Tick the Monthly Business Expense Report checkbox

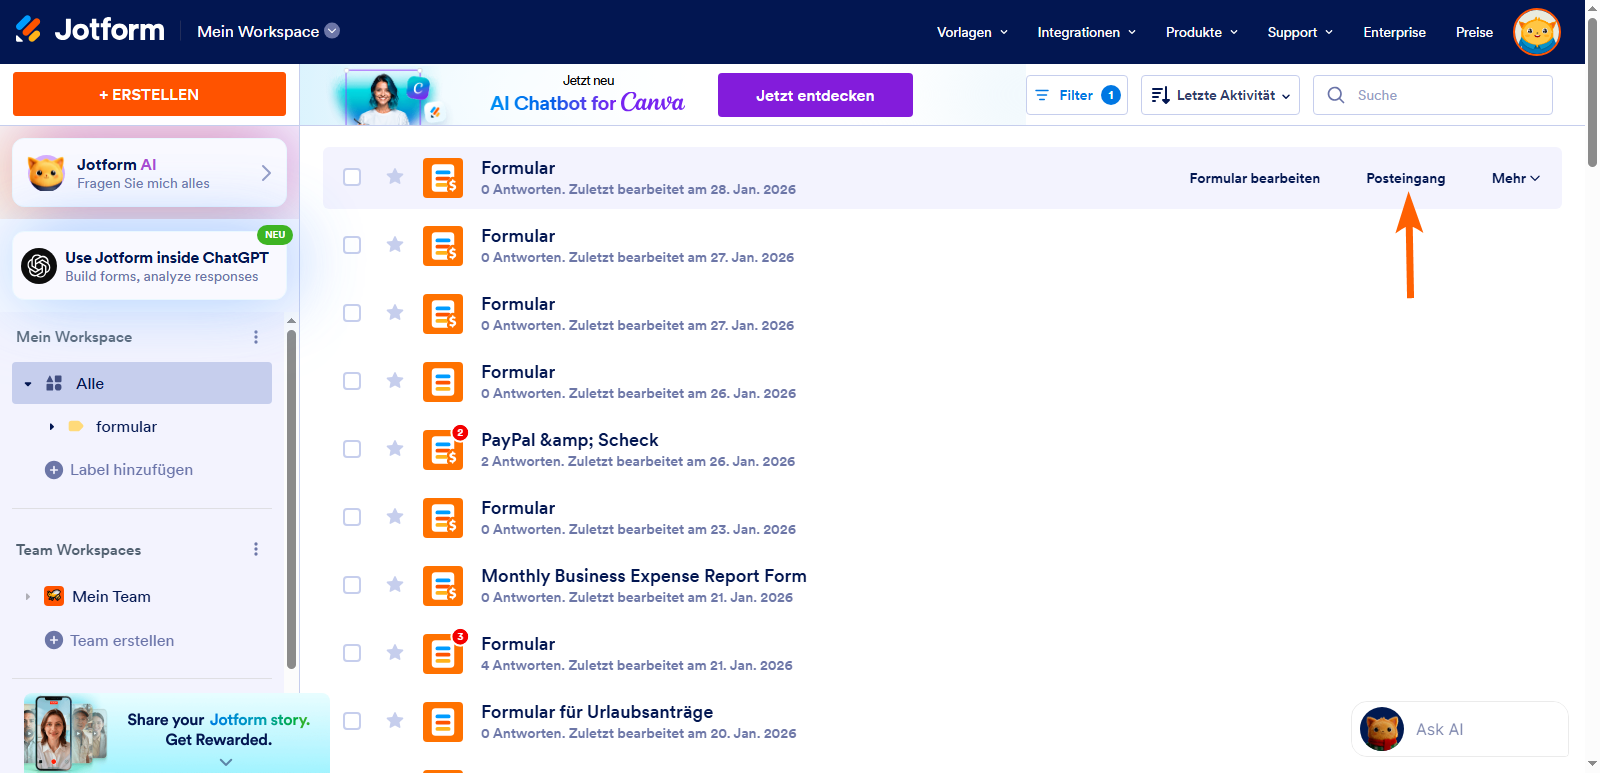pyautogui.click(x=352, y=585)
